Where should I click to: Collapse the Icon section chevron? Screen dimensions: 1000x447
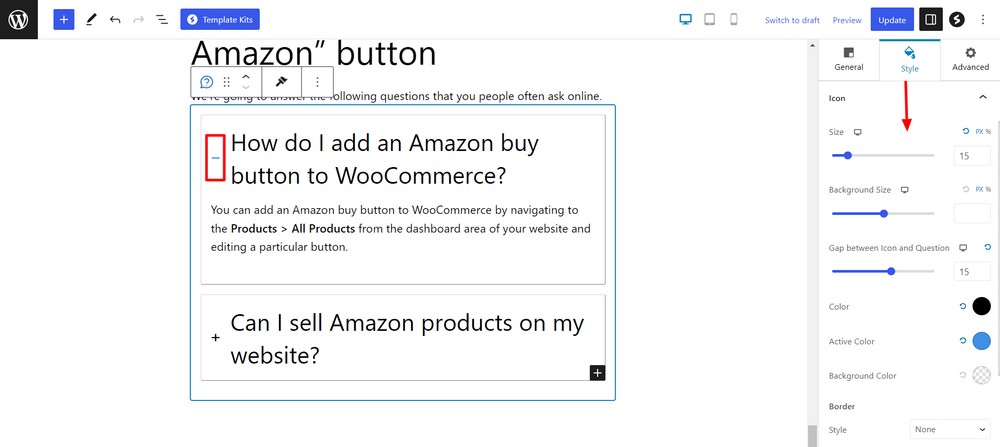pyautogui.click(x=982, y=98)
